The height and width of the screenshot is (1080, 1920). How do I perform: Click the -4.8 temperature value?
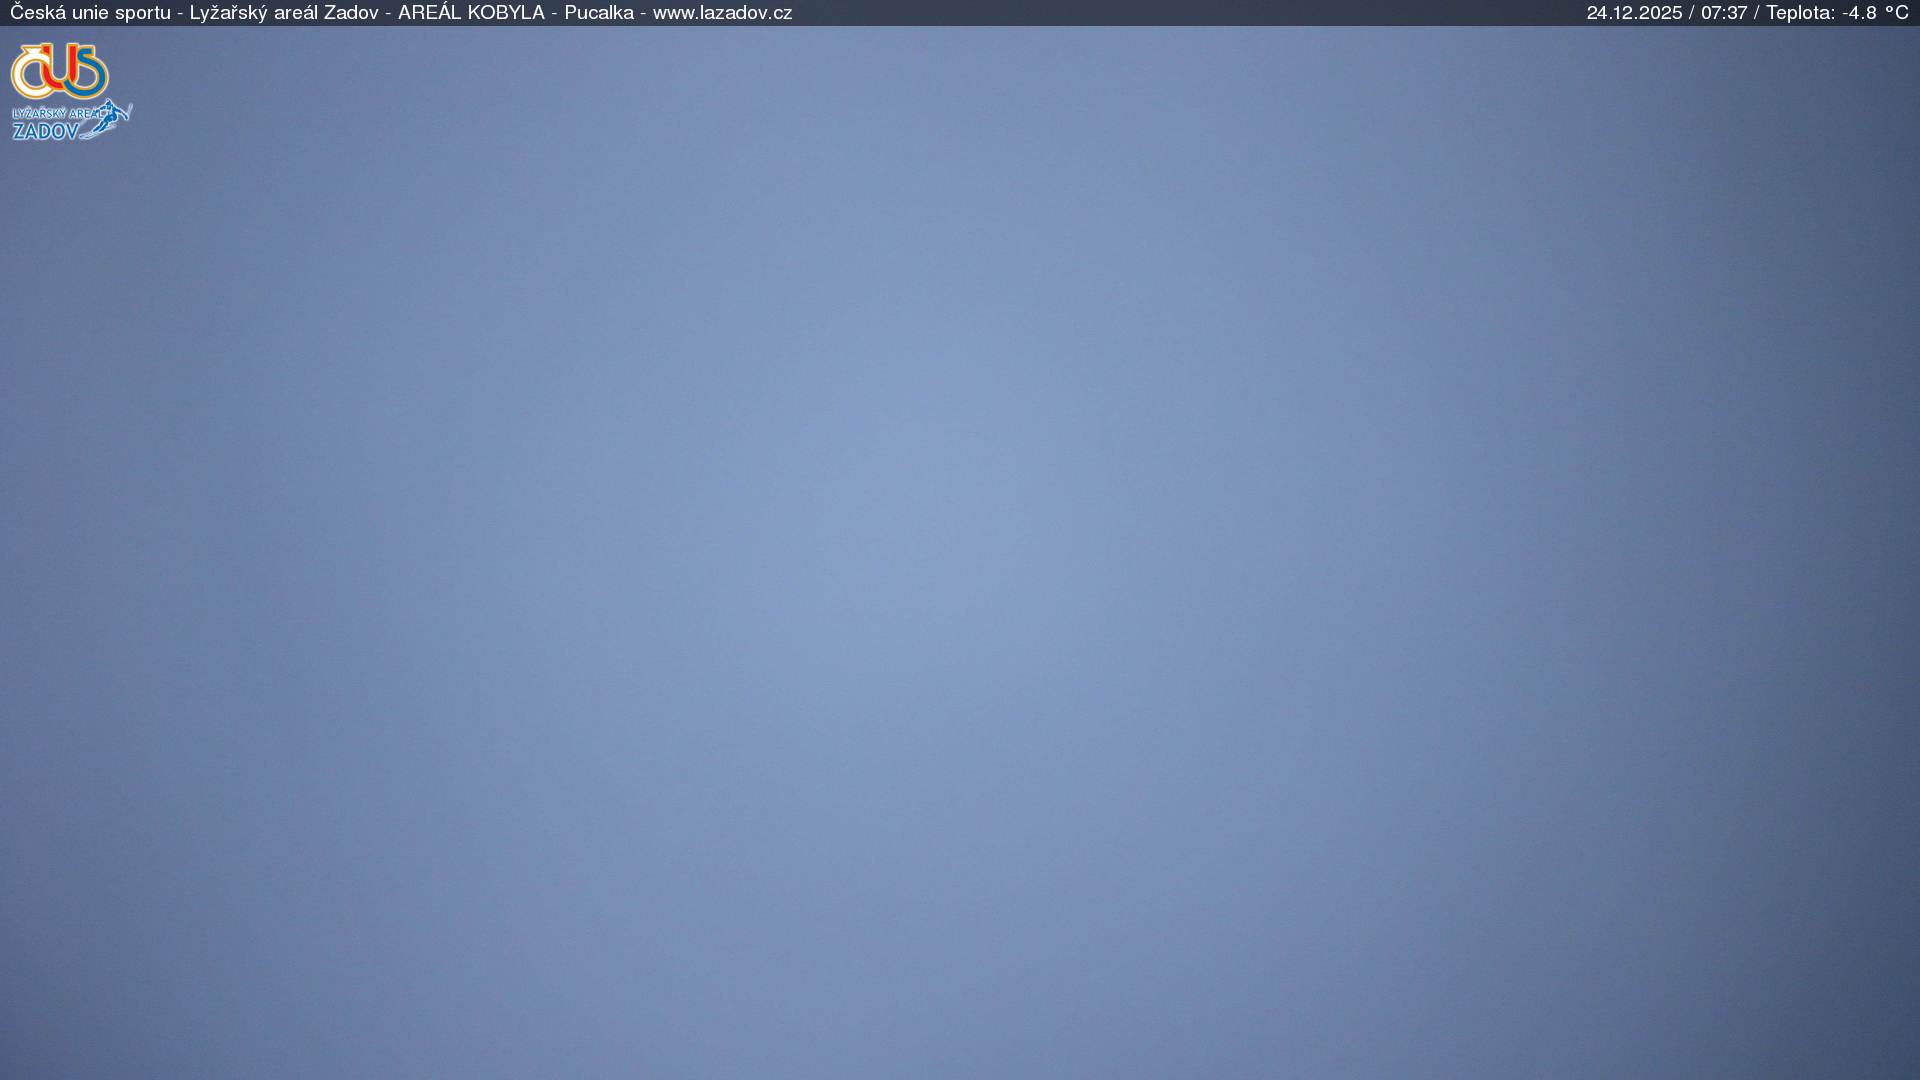click(1859, 13)
